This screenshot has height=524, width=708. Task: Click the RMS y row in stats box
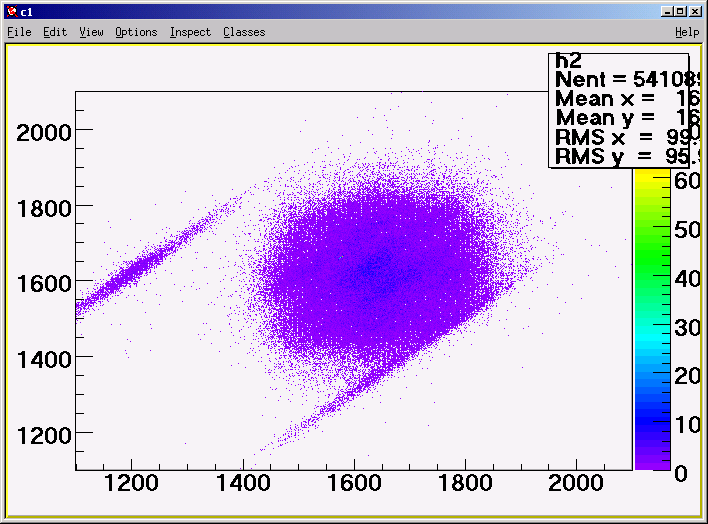628,156
